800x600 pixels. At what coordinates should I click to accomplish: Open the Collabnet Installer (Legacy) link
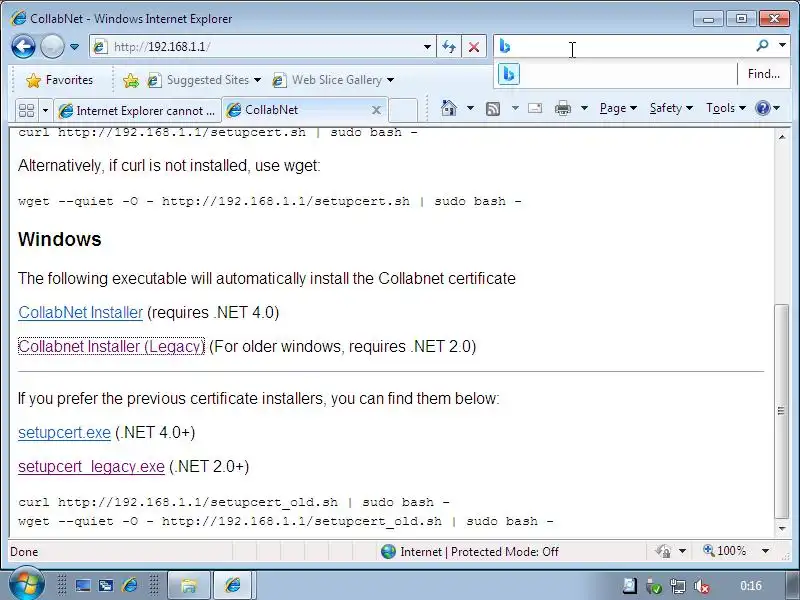pos(111,346)
